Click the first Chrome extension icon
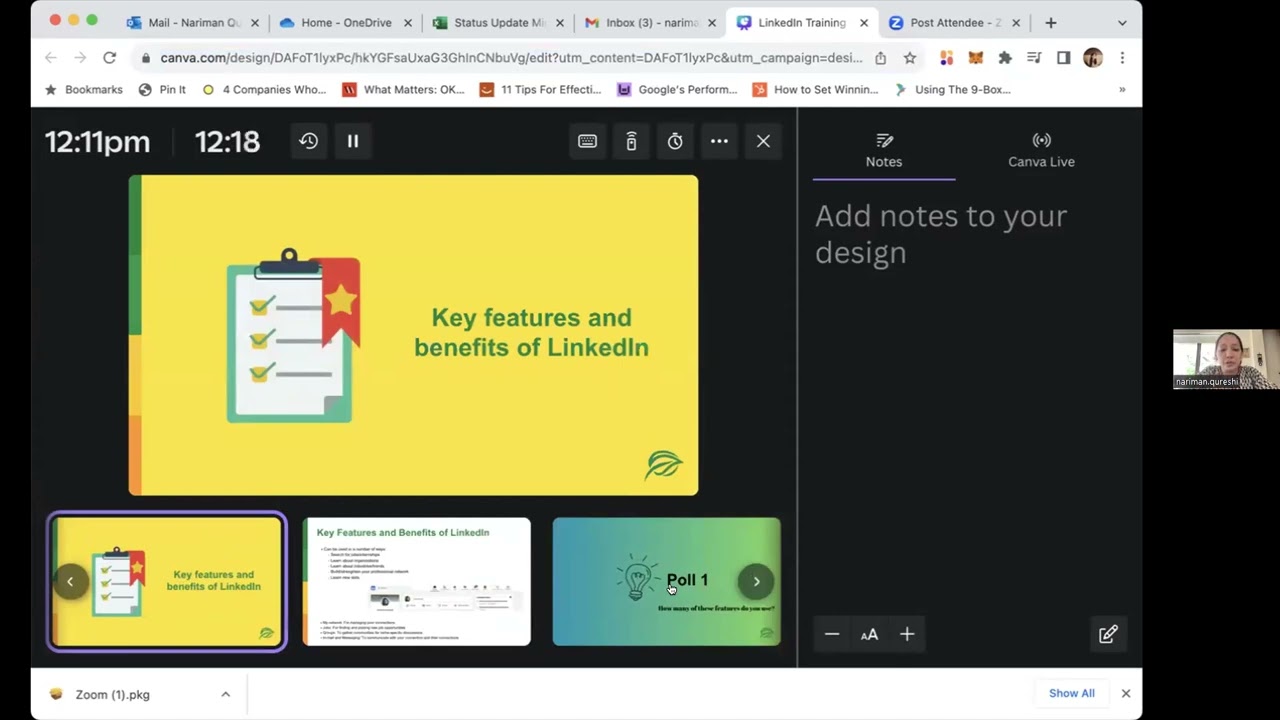 click(946, 58)
